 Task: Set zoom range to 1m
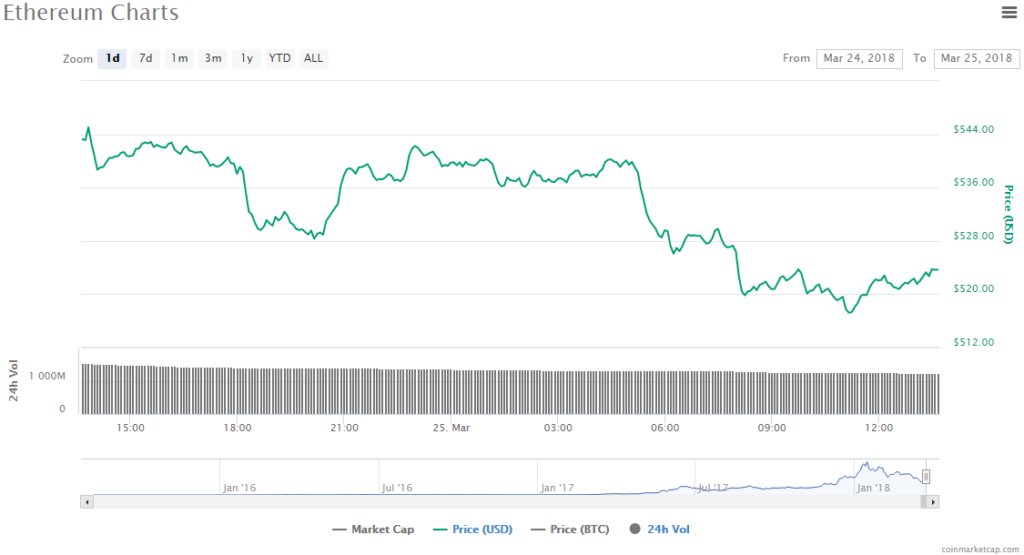tap(179, 58)
